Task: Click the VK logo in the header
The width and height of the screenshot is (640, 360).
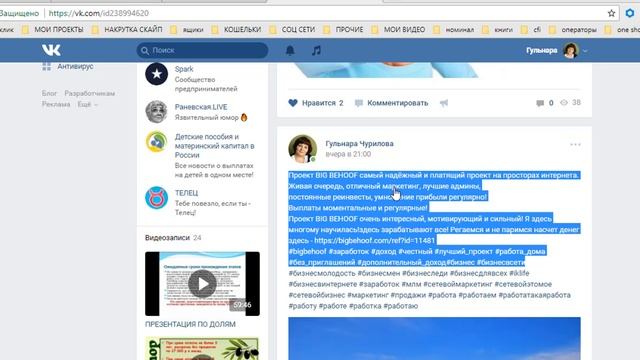Action: (x=51, y=50)
